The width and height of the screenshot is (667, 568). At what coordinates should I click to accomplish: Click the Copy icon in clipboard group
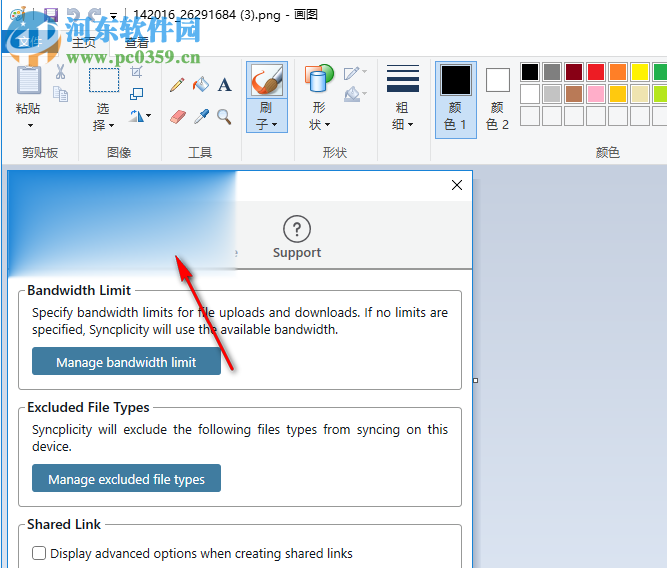point(60,94)
